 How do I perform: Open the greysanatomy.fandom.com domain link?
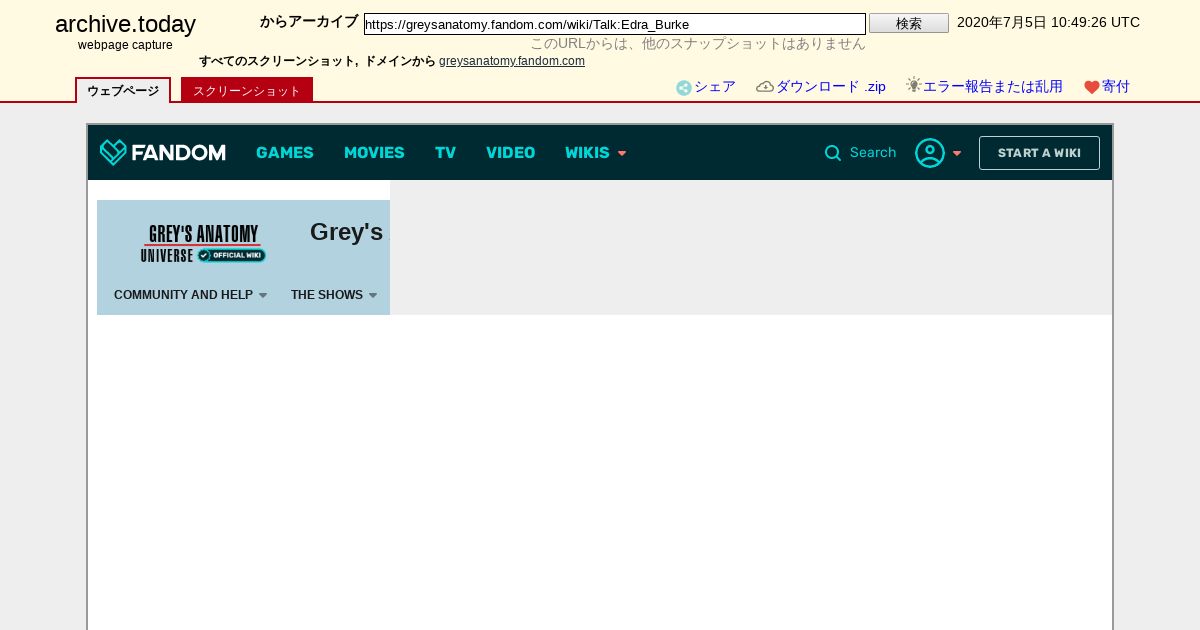click(512, 61)
